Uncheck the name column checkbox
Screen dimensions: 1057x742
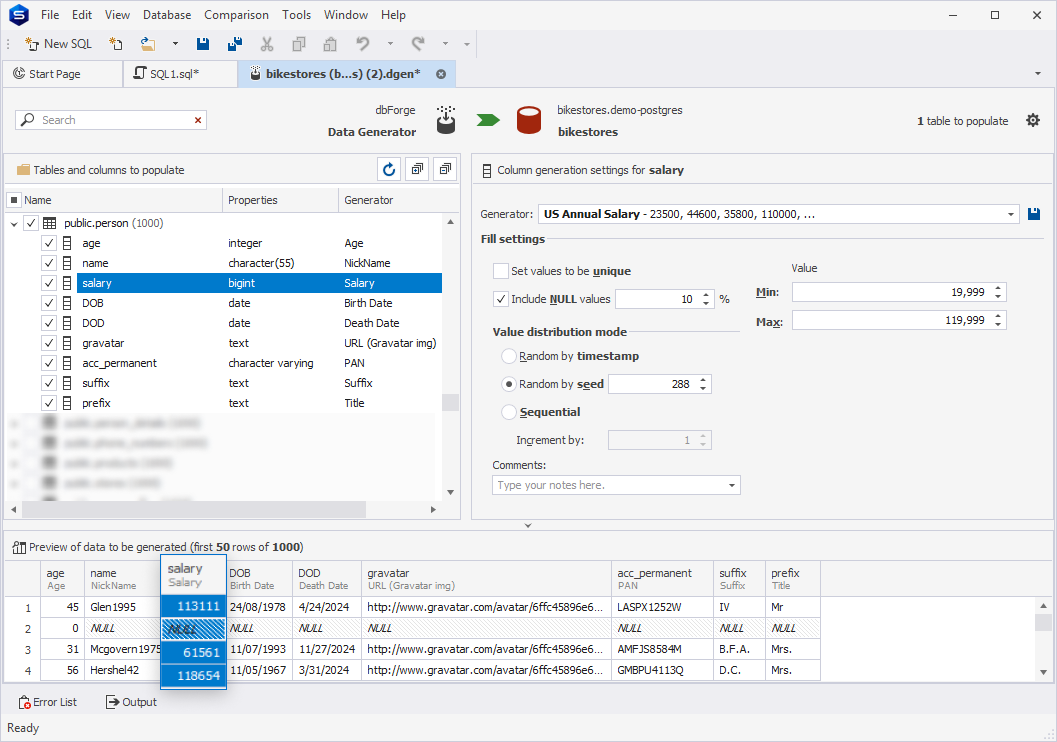(x=49, y=263)
